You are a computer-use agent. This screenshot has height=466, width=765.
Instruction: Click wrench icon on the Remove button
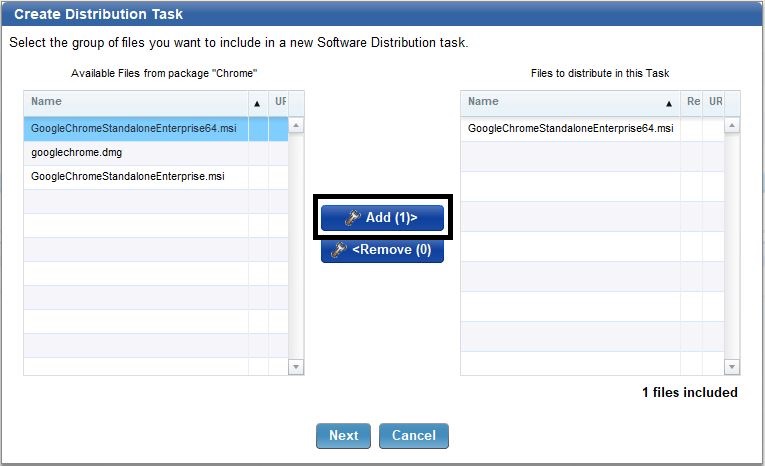point(339,250)
